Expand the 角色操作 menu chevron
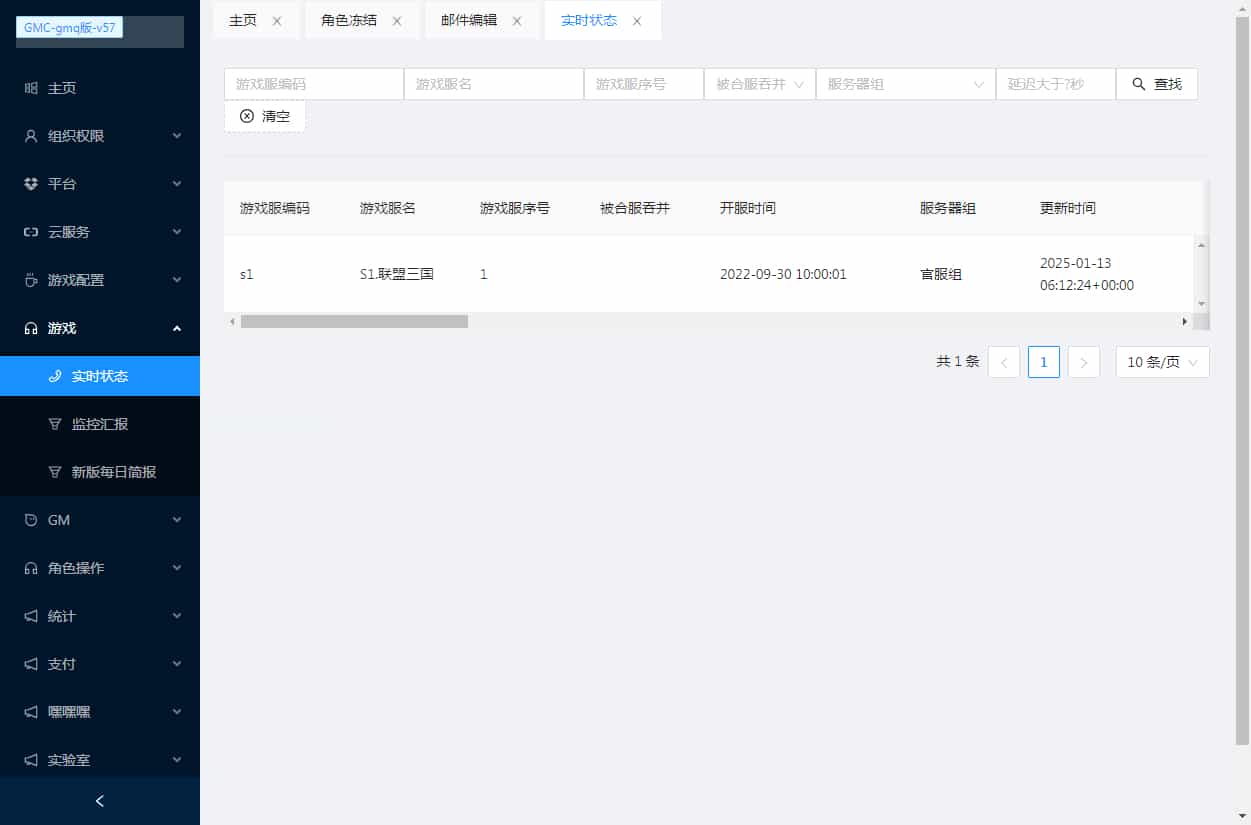 [x=177, y=568]
